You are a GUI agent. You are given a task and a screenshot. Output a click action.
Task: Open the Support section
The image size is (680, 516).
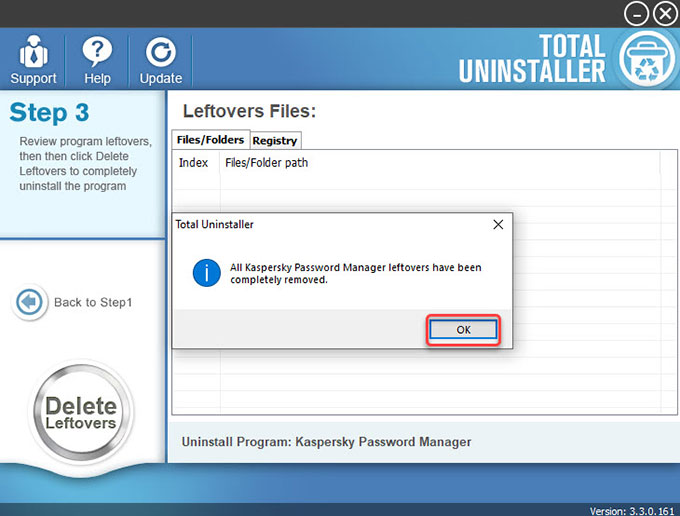(33, 60)
